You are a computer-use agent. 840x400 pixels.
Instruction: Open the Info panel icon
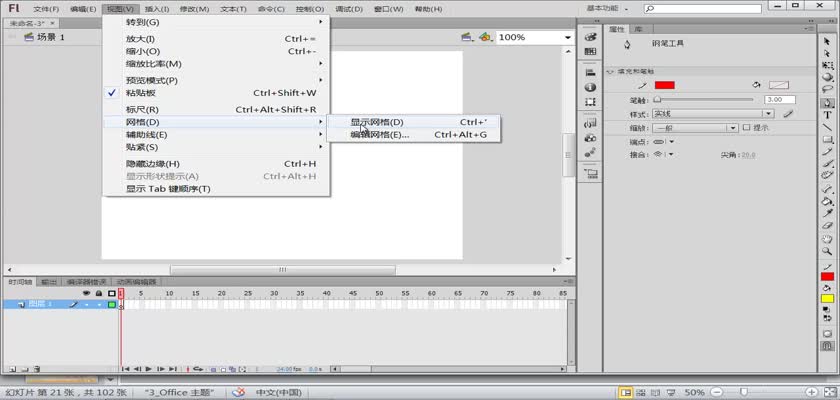point(590,87)
